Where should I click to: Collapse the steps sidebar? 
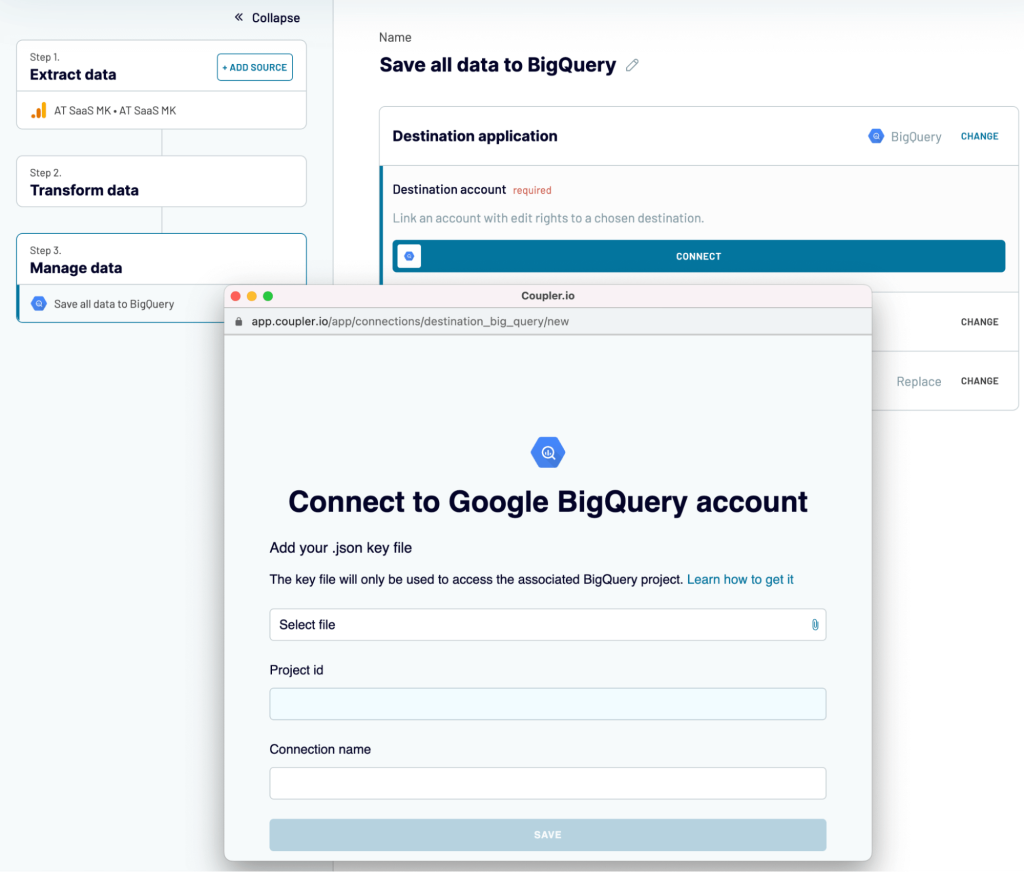[267, 18]
